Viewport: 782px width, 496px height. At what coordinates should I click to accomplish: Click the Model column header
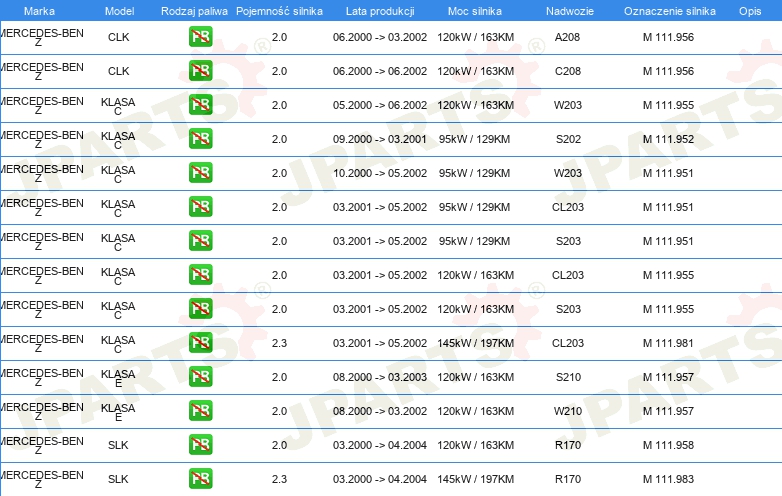(x=119, y=11)
